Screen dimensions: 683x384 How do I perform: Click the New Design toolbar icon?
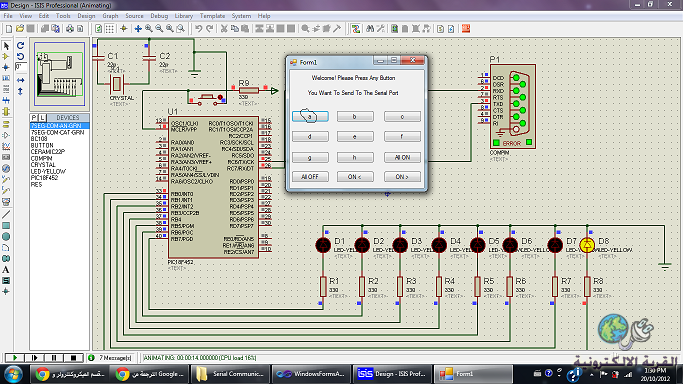click(x=9, y=29)
